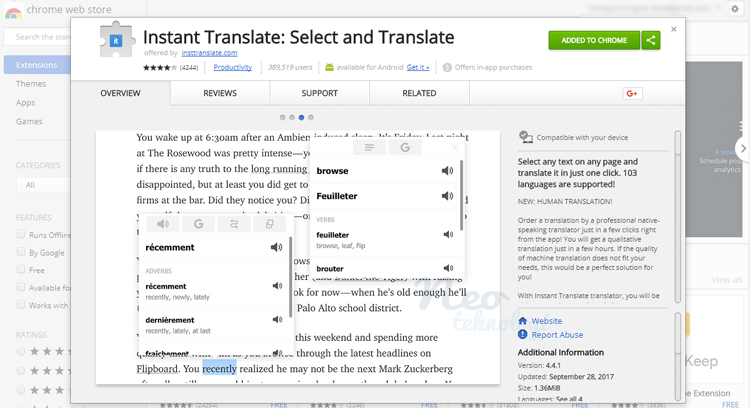Click the in-app purchases coin icon
Image resolution: width=750 pixels, height=408 pixels.
447,67
